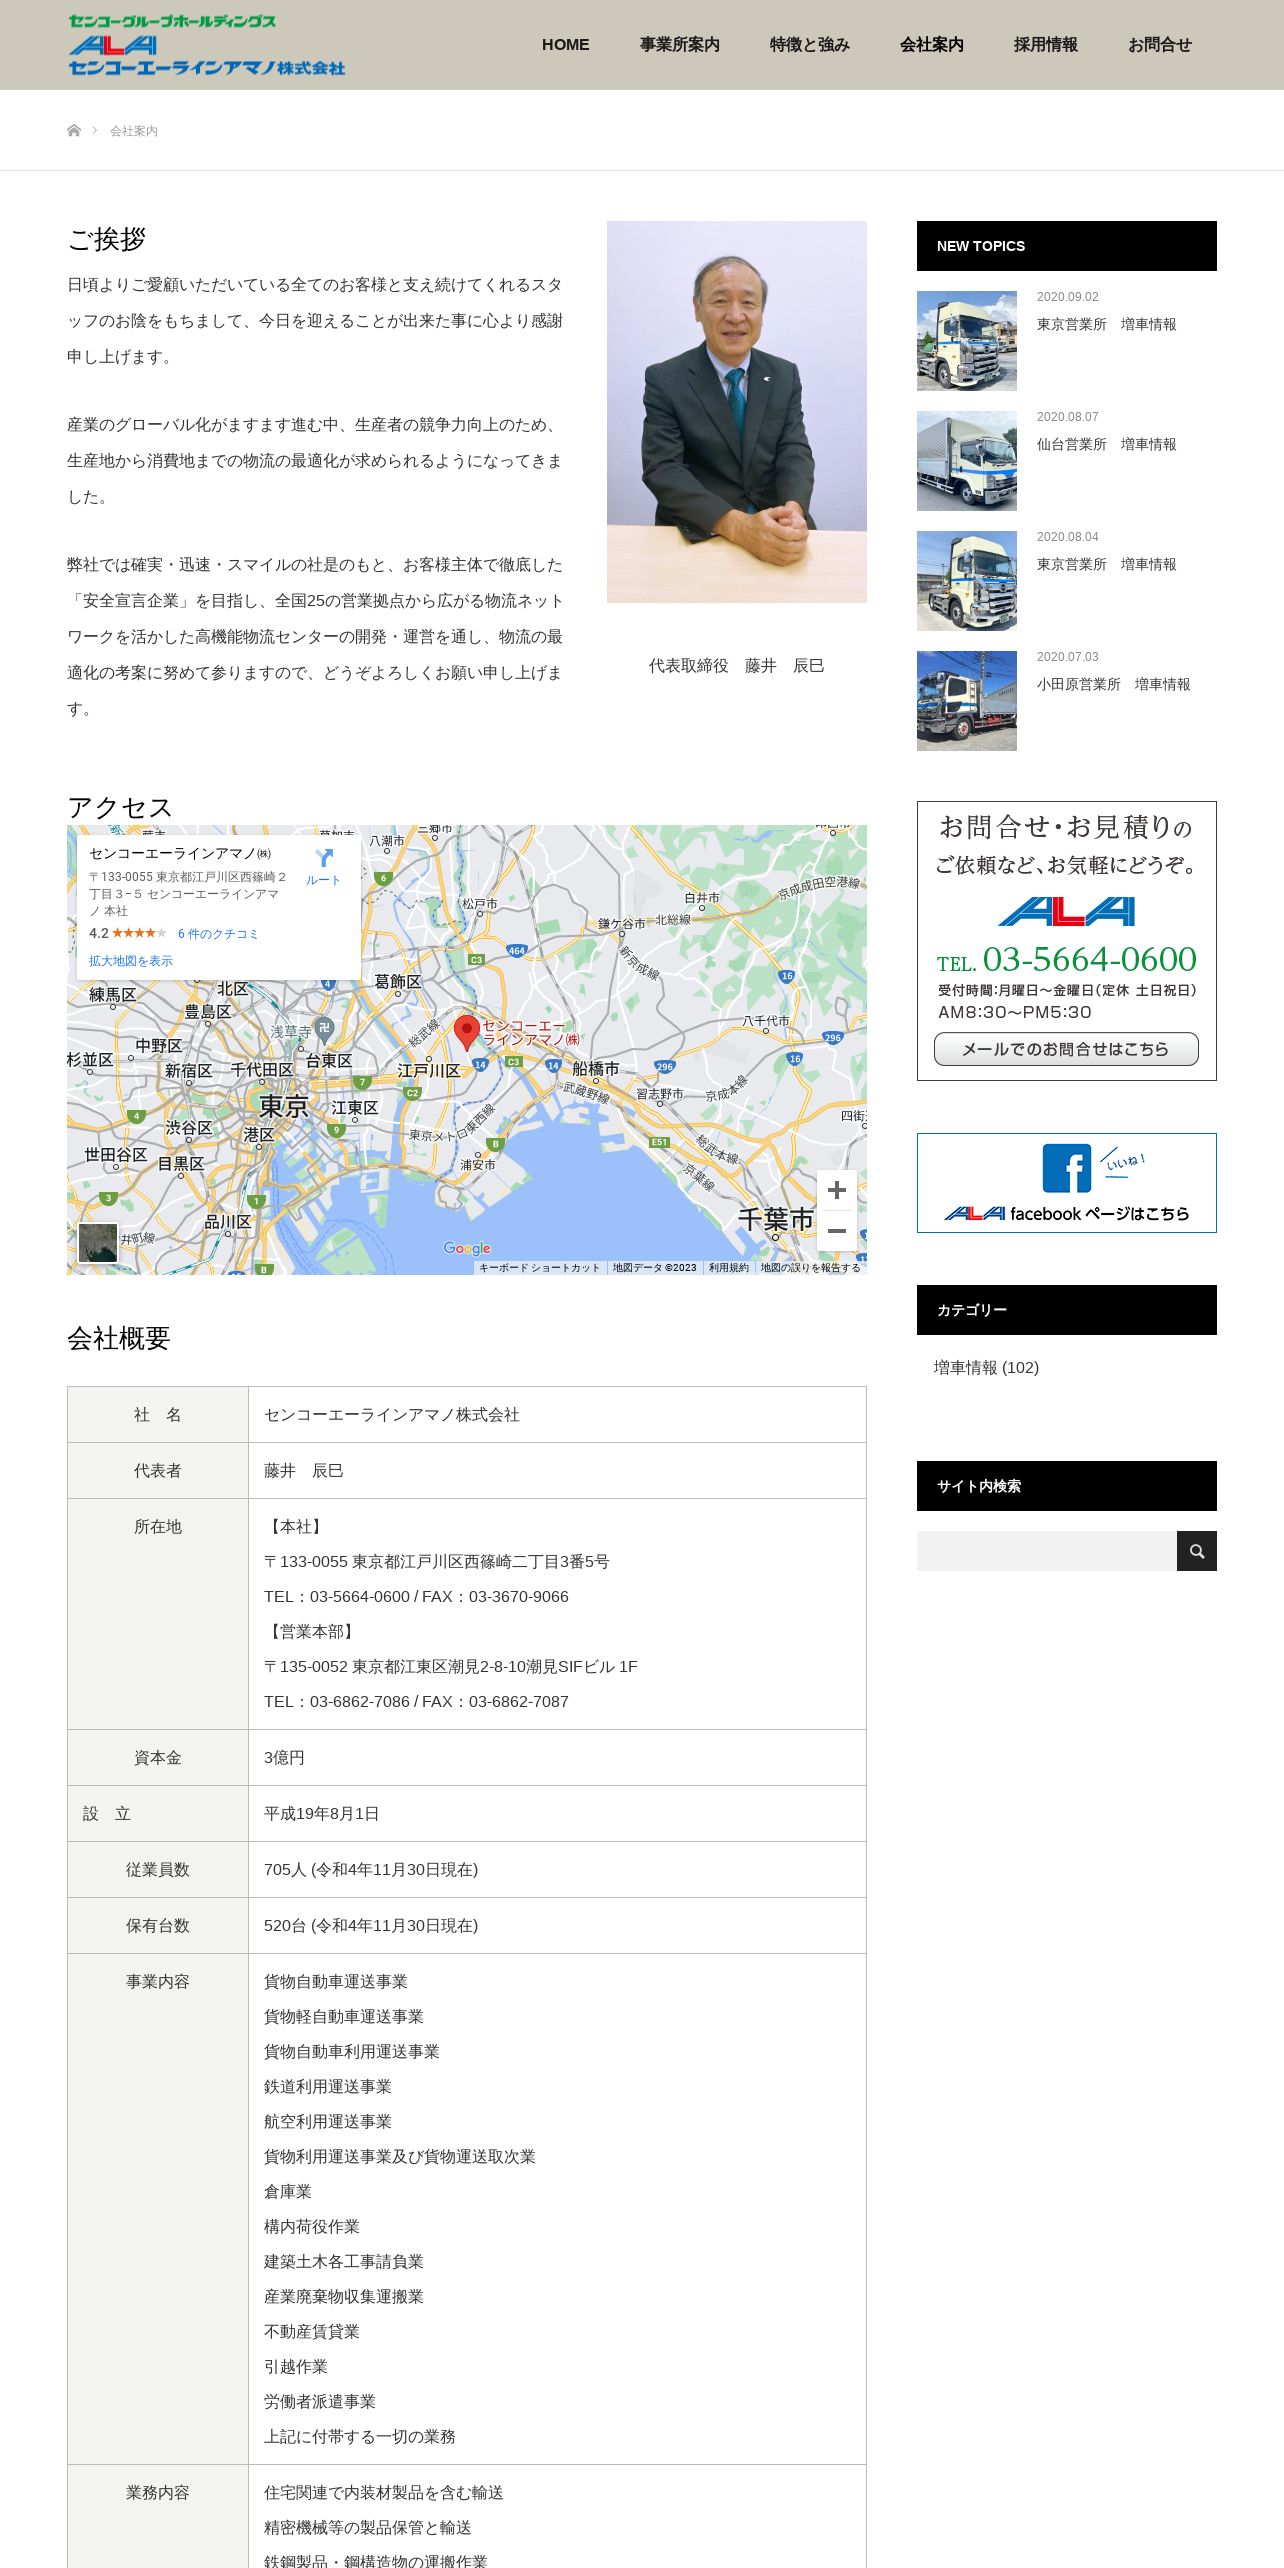Screen dimensions: 1284x2568
Task: Click キーボード ショートカット on map footer
Action: 539,1268
